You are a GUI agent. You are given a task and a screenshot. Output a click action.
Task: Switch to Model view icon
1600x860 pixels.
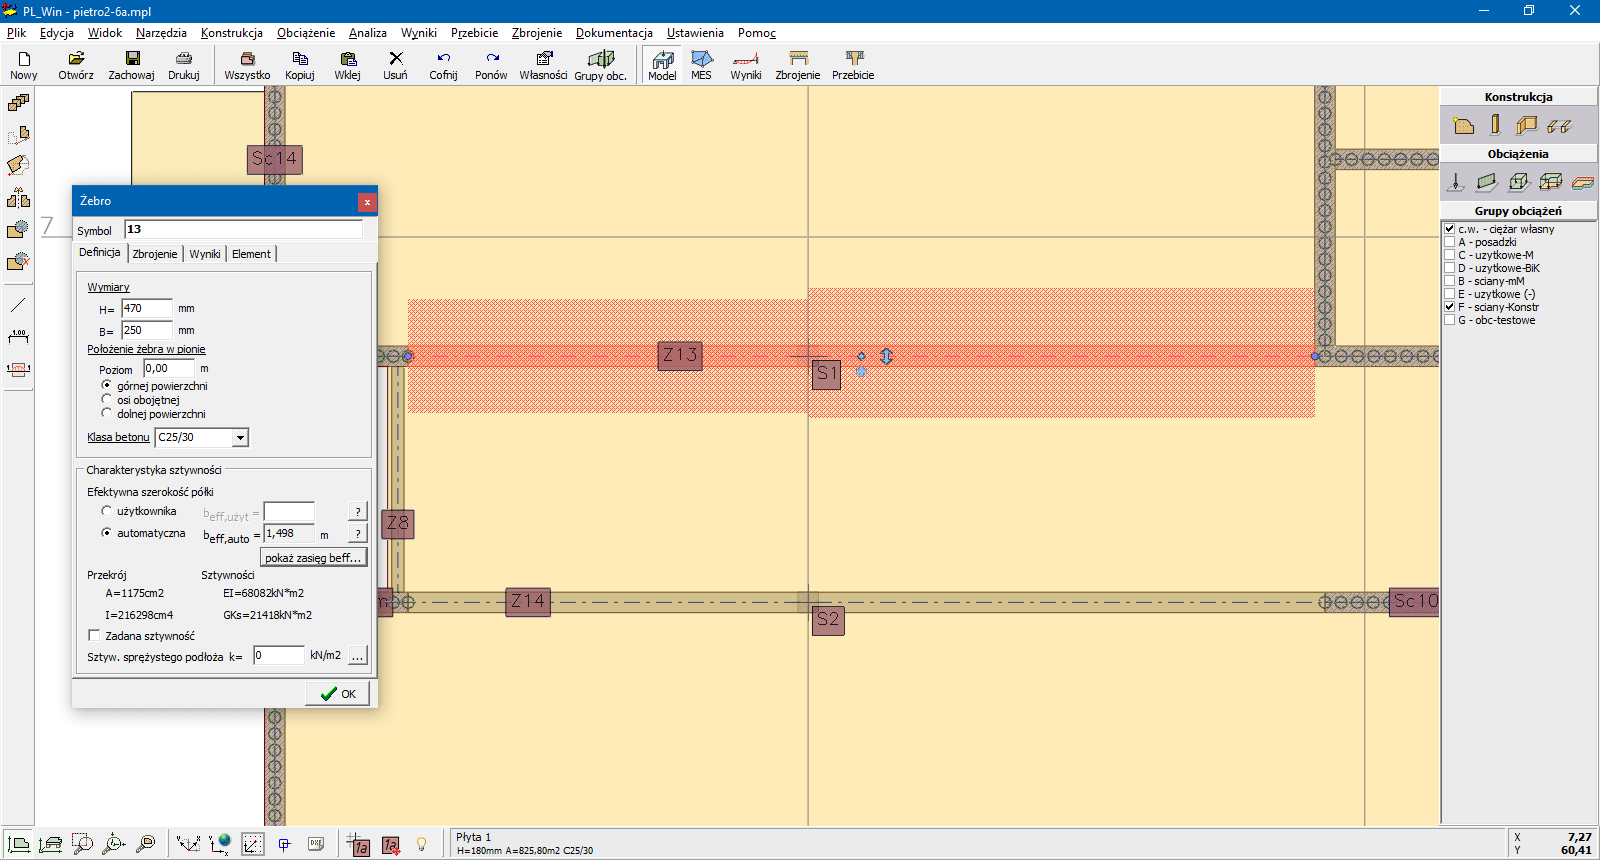[662, 65]
